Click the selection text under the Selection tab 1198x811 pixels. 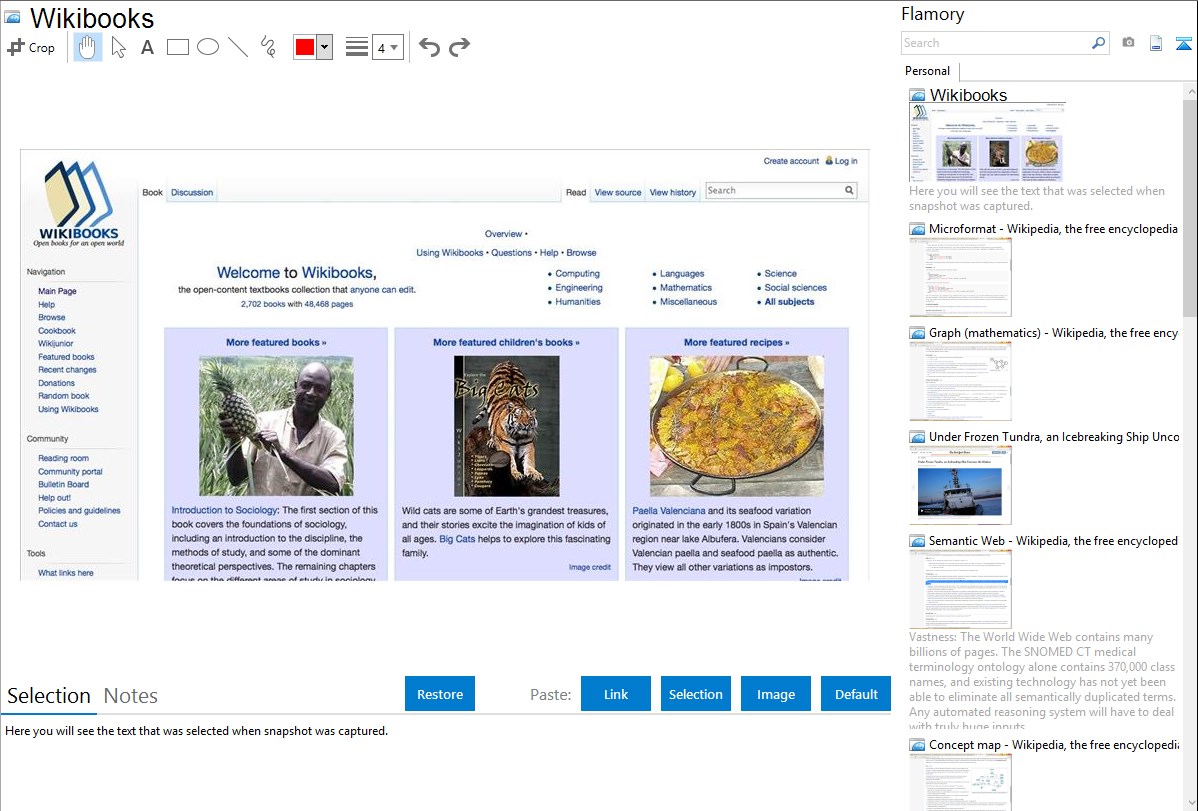tap(196, 731)
